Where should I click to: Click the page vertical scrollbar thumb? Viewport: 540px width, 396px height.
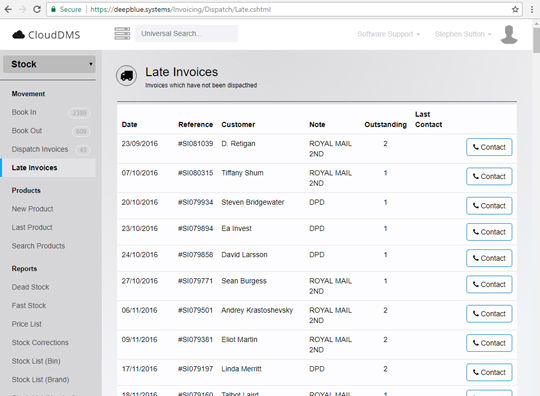pos(537,40)
